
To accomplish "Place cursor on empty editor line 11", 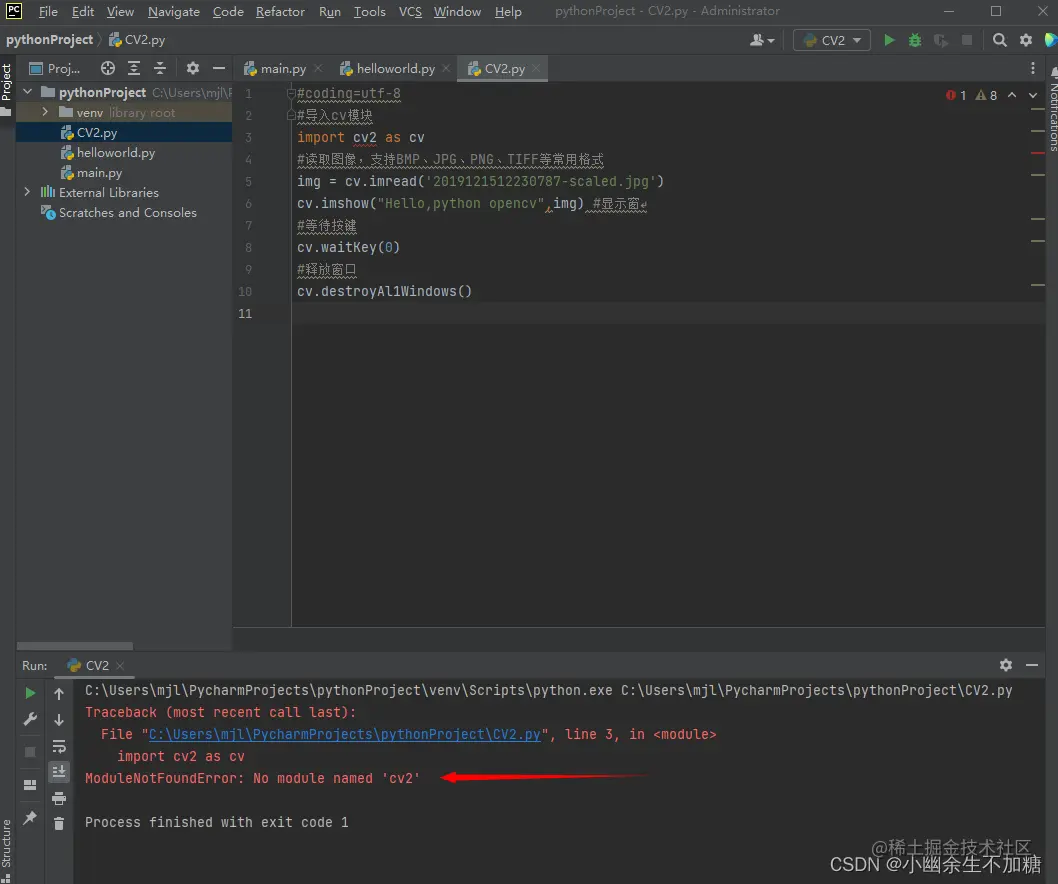I will coord(668,314).
